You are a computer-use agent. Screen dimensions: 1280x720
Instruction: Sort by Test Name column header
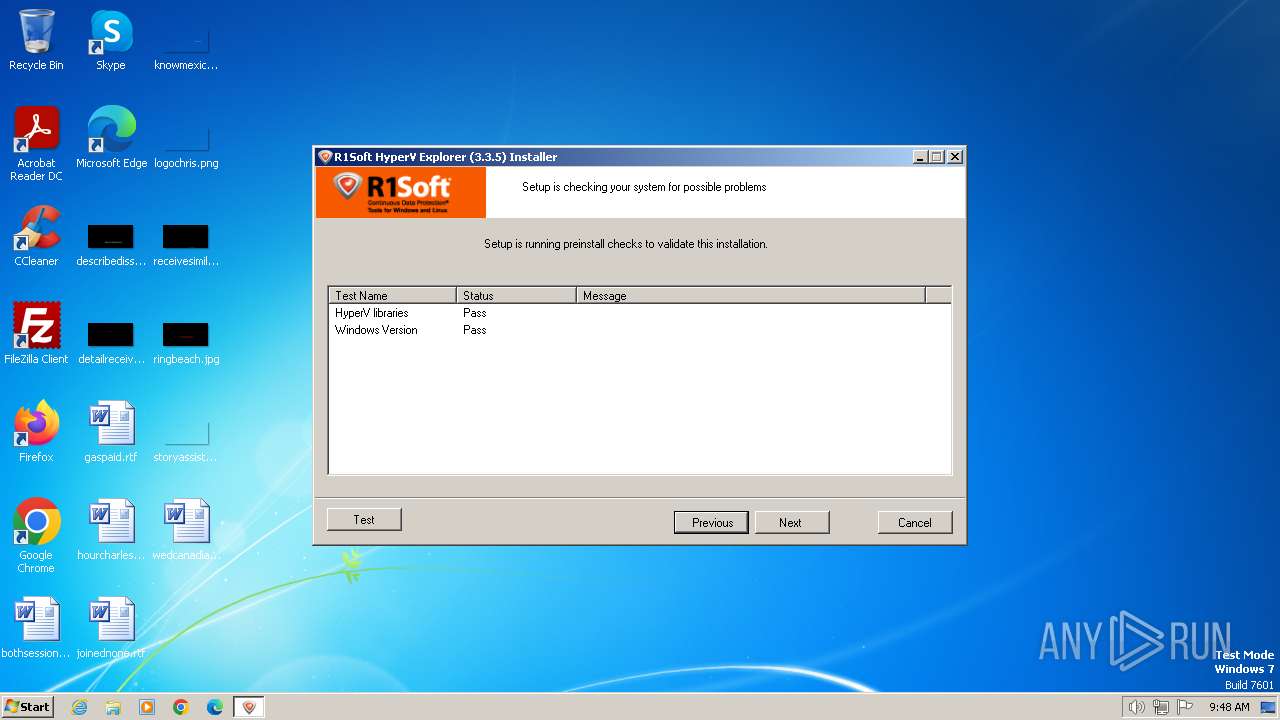(x=392, y=295)
